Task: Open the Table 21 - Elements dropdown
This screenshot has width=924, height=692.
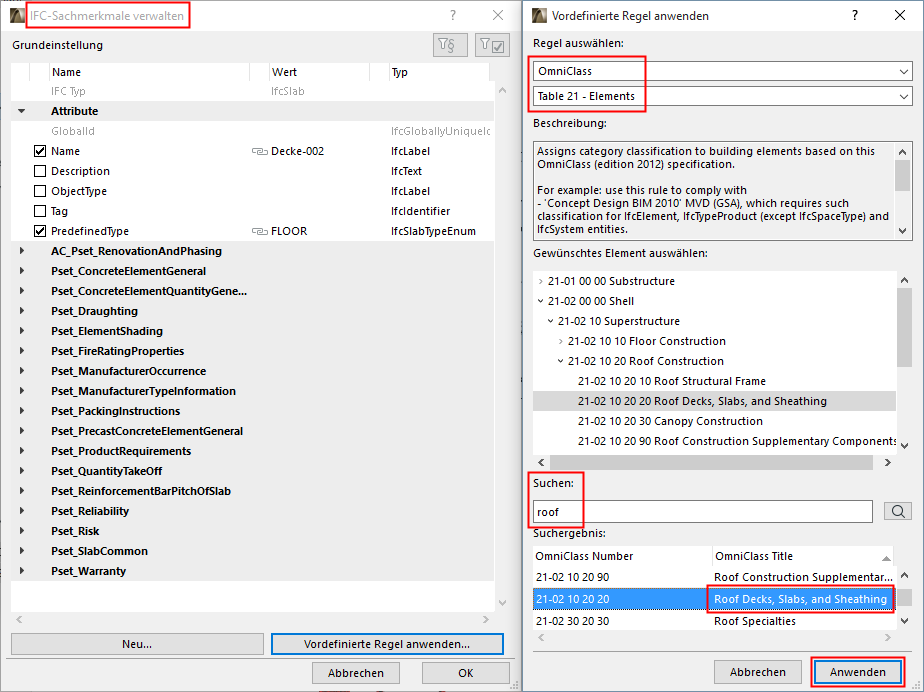Action: click(722, 96)
